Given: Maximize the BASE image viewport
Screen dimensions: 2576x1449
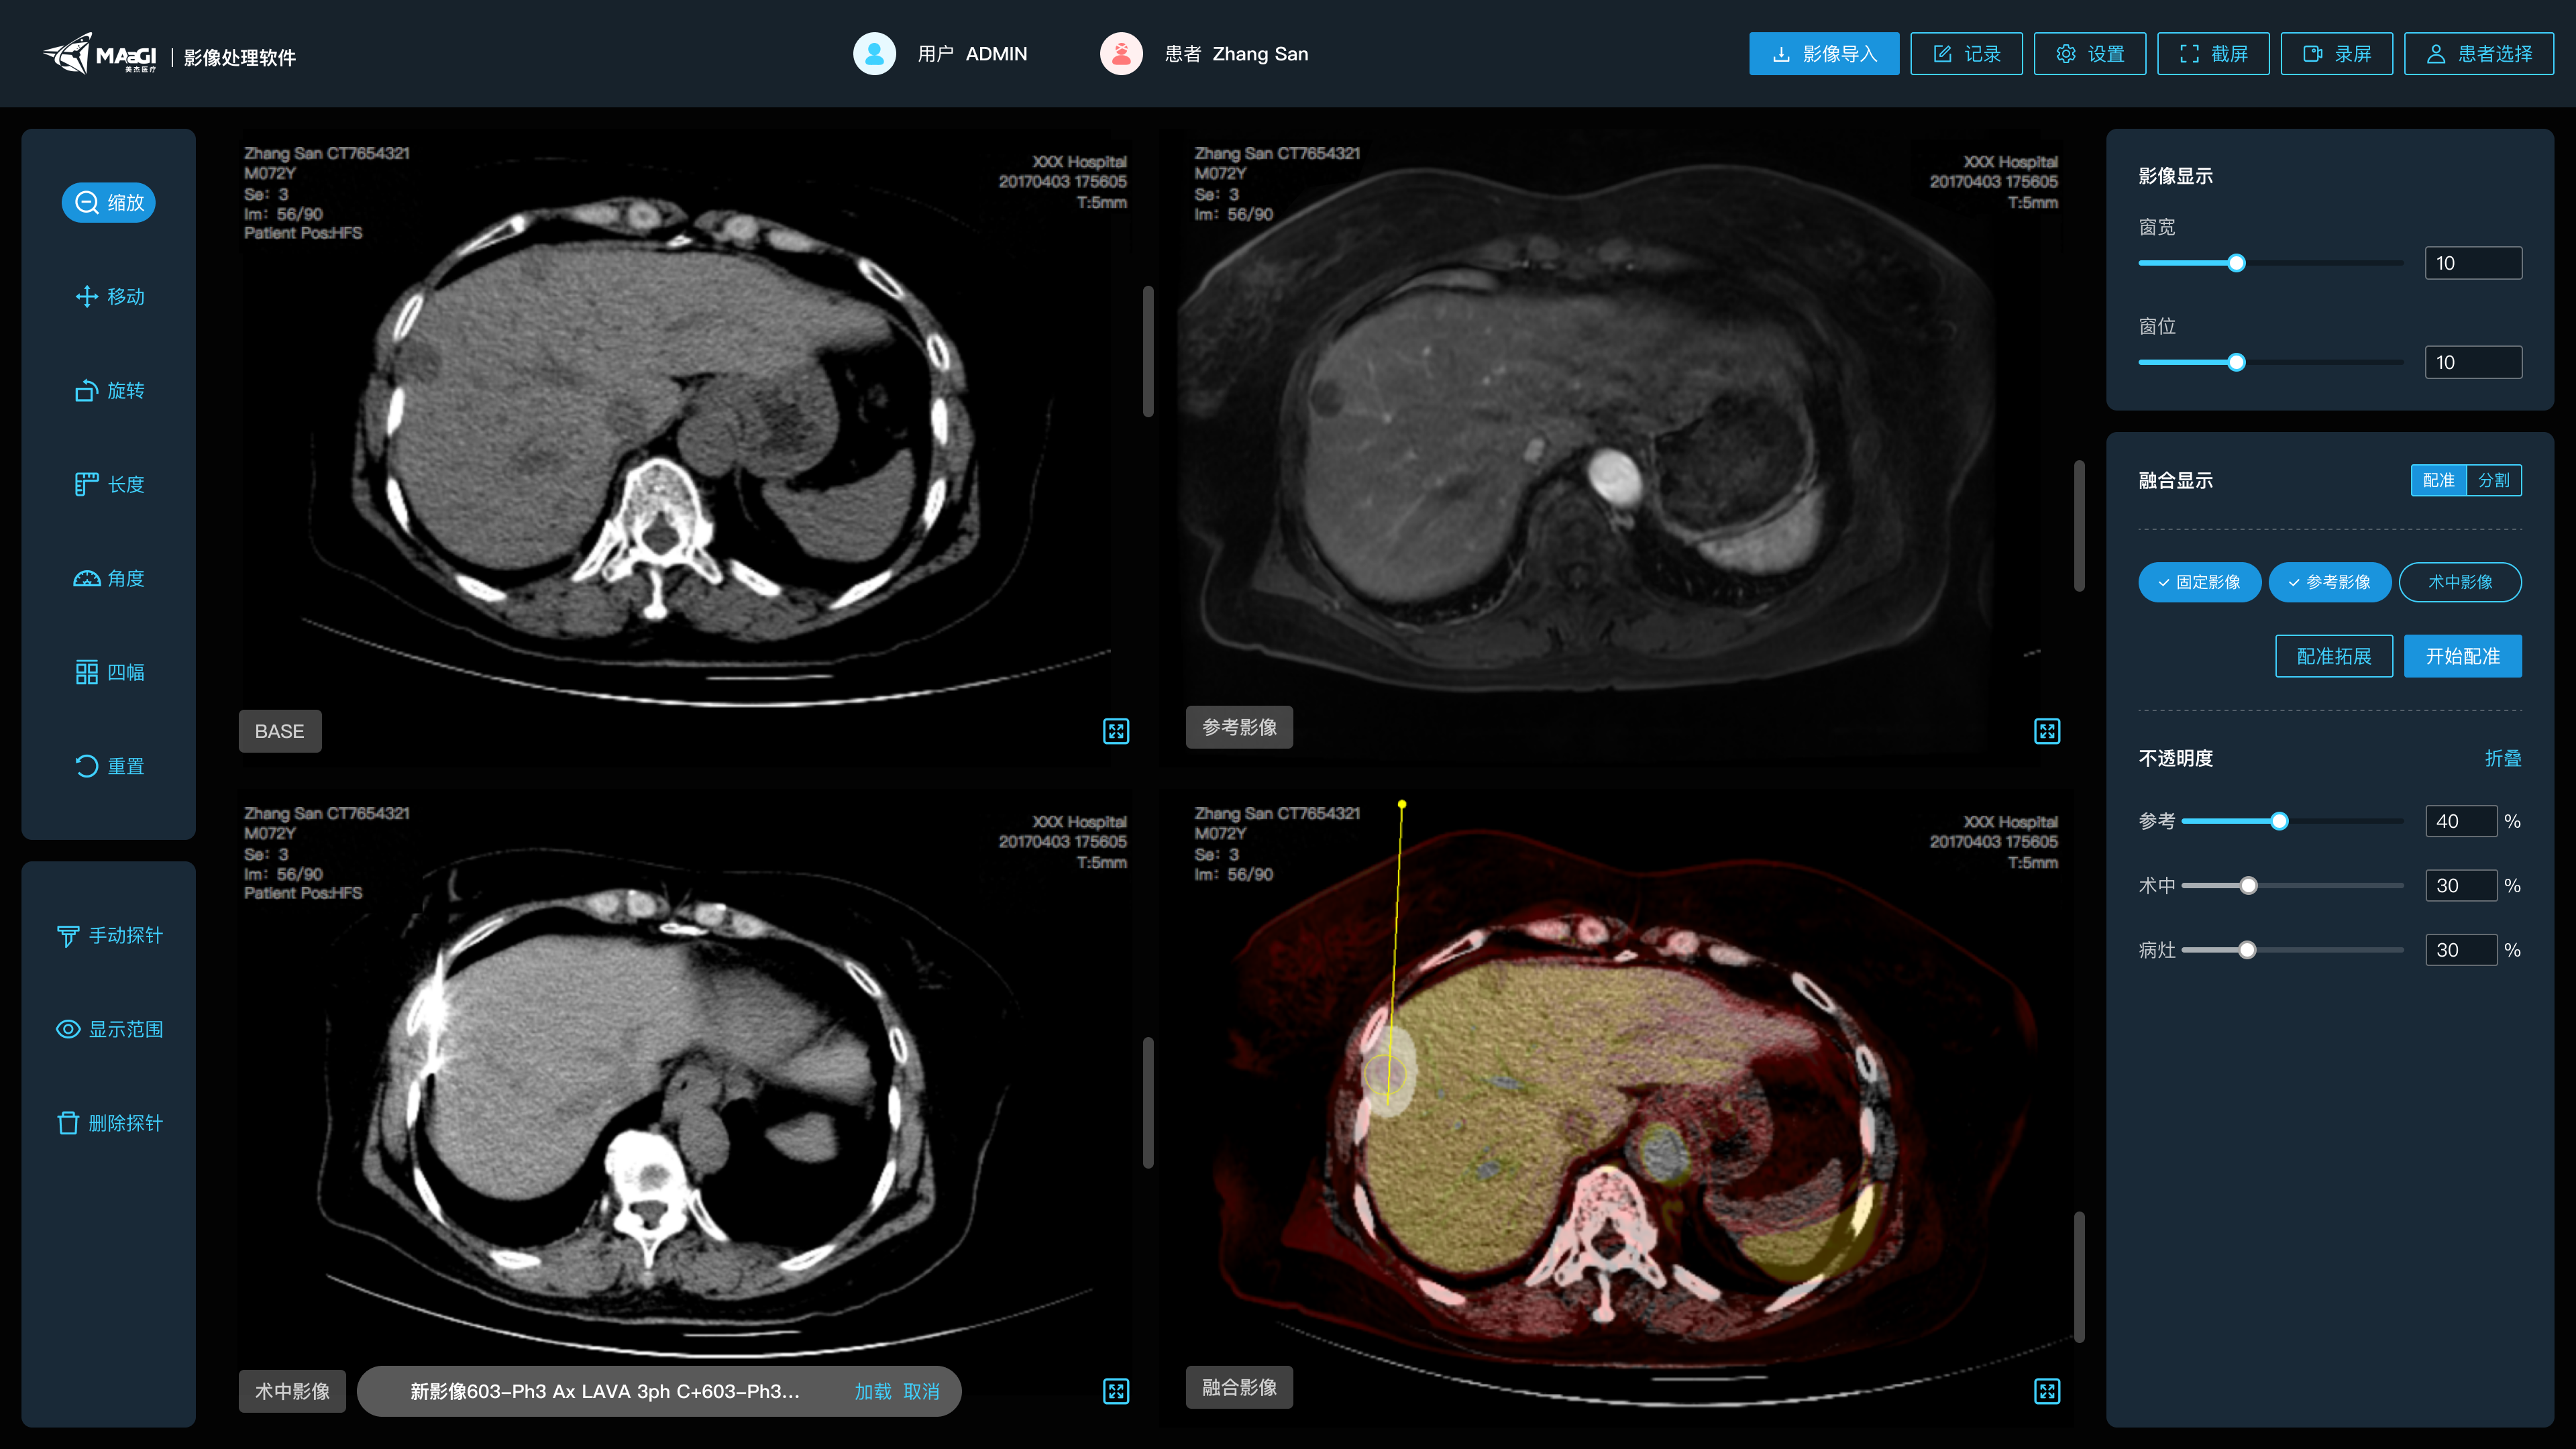Looking at the screenshot, I should point(1116,731).
